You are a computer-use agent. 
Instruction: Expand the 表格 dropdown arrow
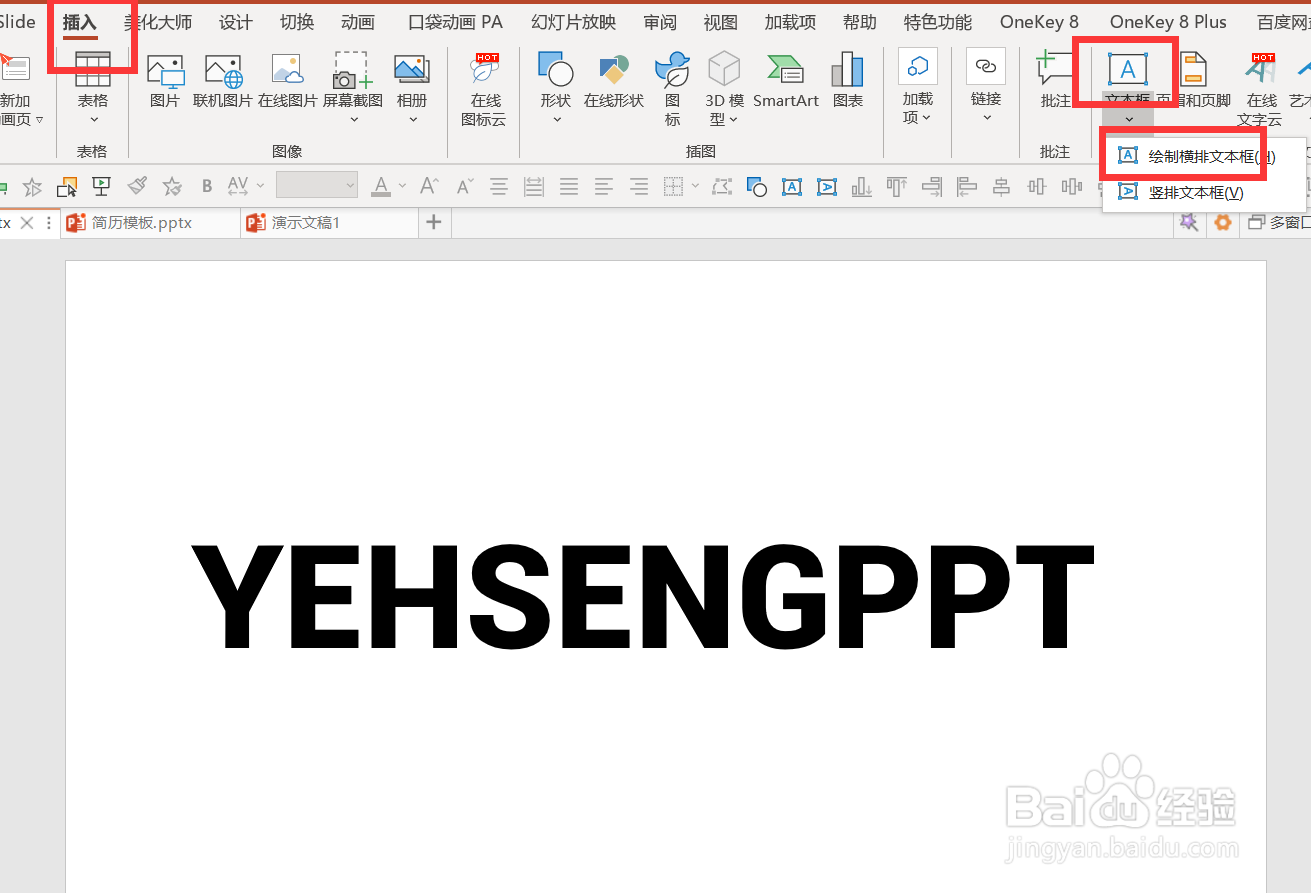(x=94, y=121)
